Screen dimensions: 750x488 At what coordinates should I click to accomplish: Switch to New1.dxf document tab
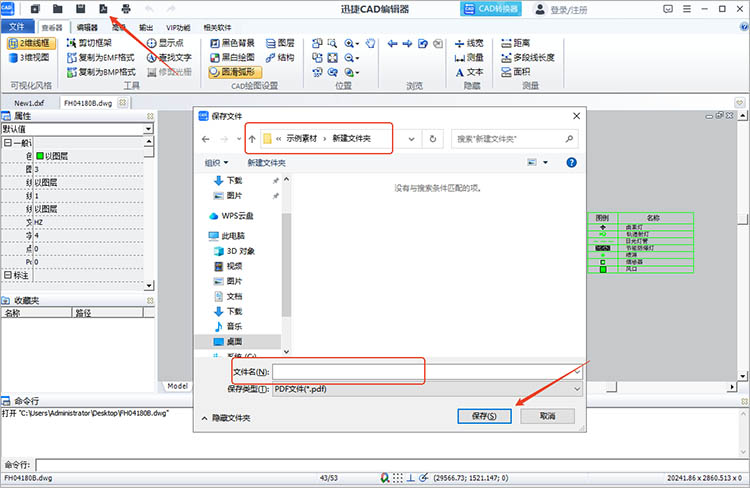pyautogui.click(x=29, y=103)
